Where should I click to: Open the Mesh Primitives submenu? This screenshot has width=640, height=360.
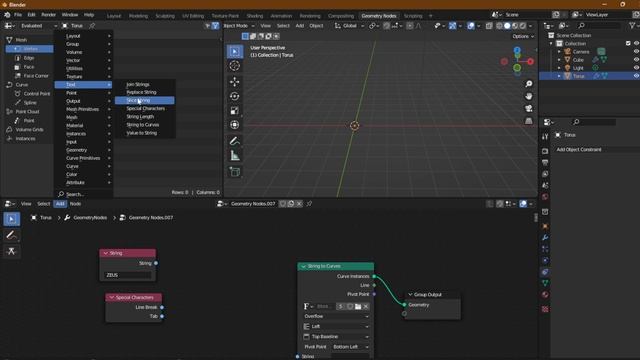click(83, 109)
